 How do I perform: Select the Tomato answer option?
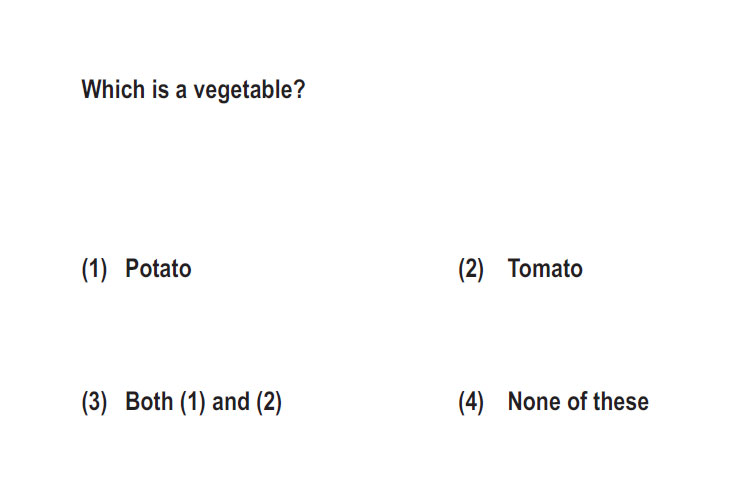tap(545, 268)
